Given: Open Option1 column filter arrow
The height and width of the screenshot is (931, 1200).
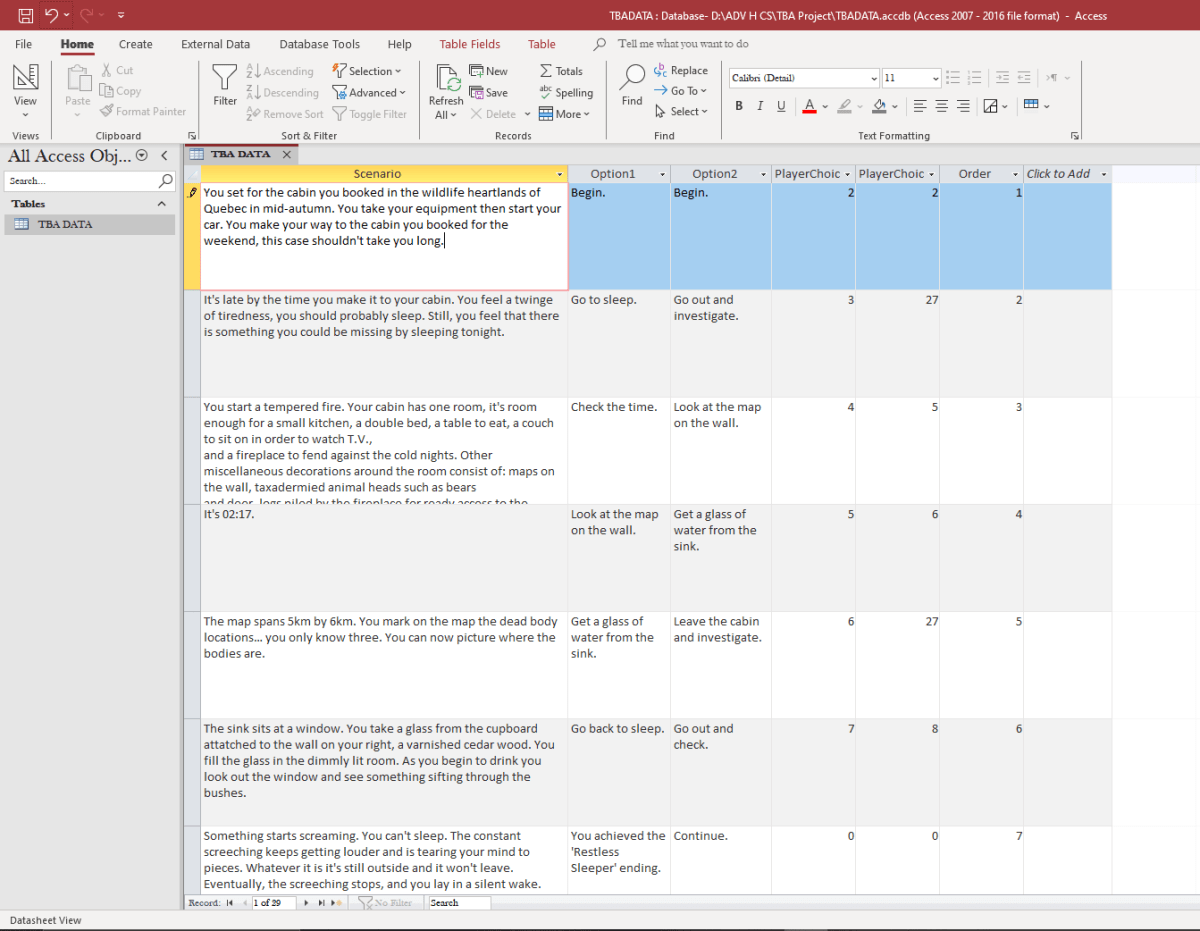Looking at the screenshot, I should point(662,174).
